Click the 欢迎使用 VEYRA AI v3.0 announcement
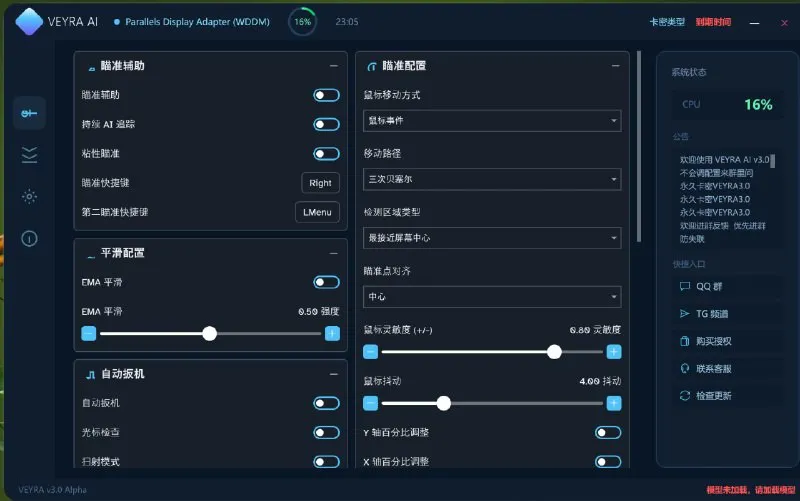The width and height of the screenshot is (800, 501). coord(724,160)
